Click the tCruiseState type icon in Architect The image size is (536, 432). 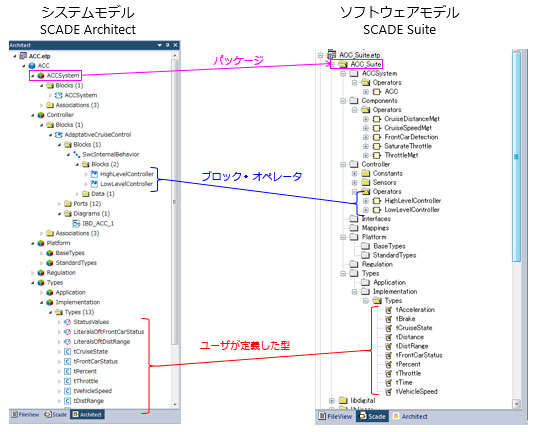[x=68, y=352]
